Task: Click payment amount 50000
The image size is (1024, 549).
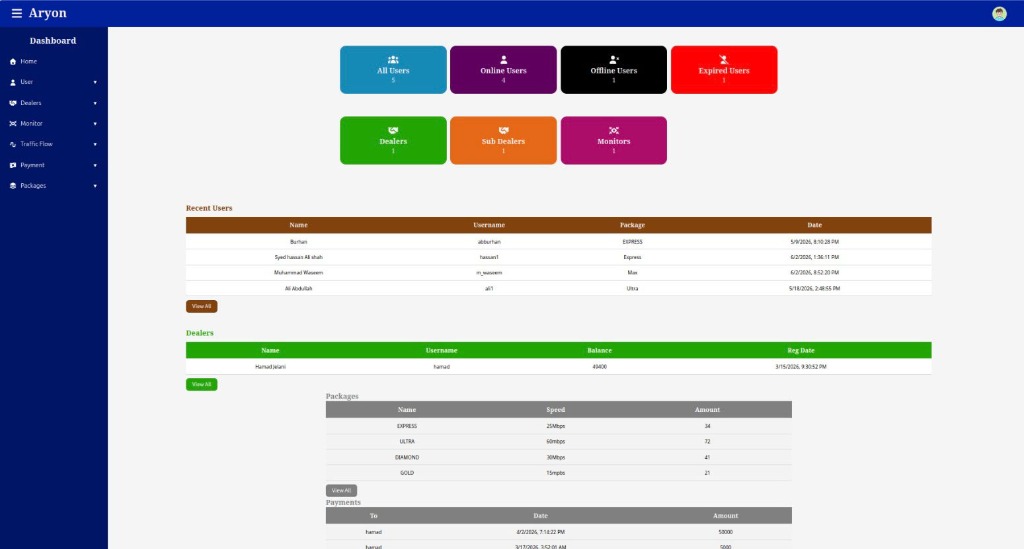Action: tap(726, 532)
